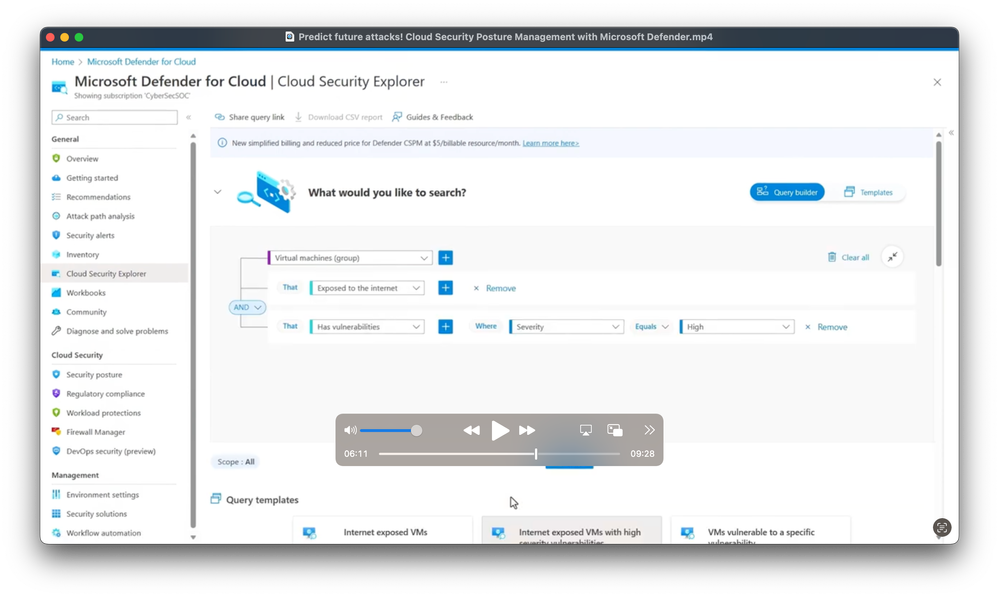Click the Firewall Manager icon
Image resolution: width=999 pixels, height=597 pixels.
click(x=56, y=432)
